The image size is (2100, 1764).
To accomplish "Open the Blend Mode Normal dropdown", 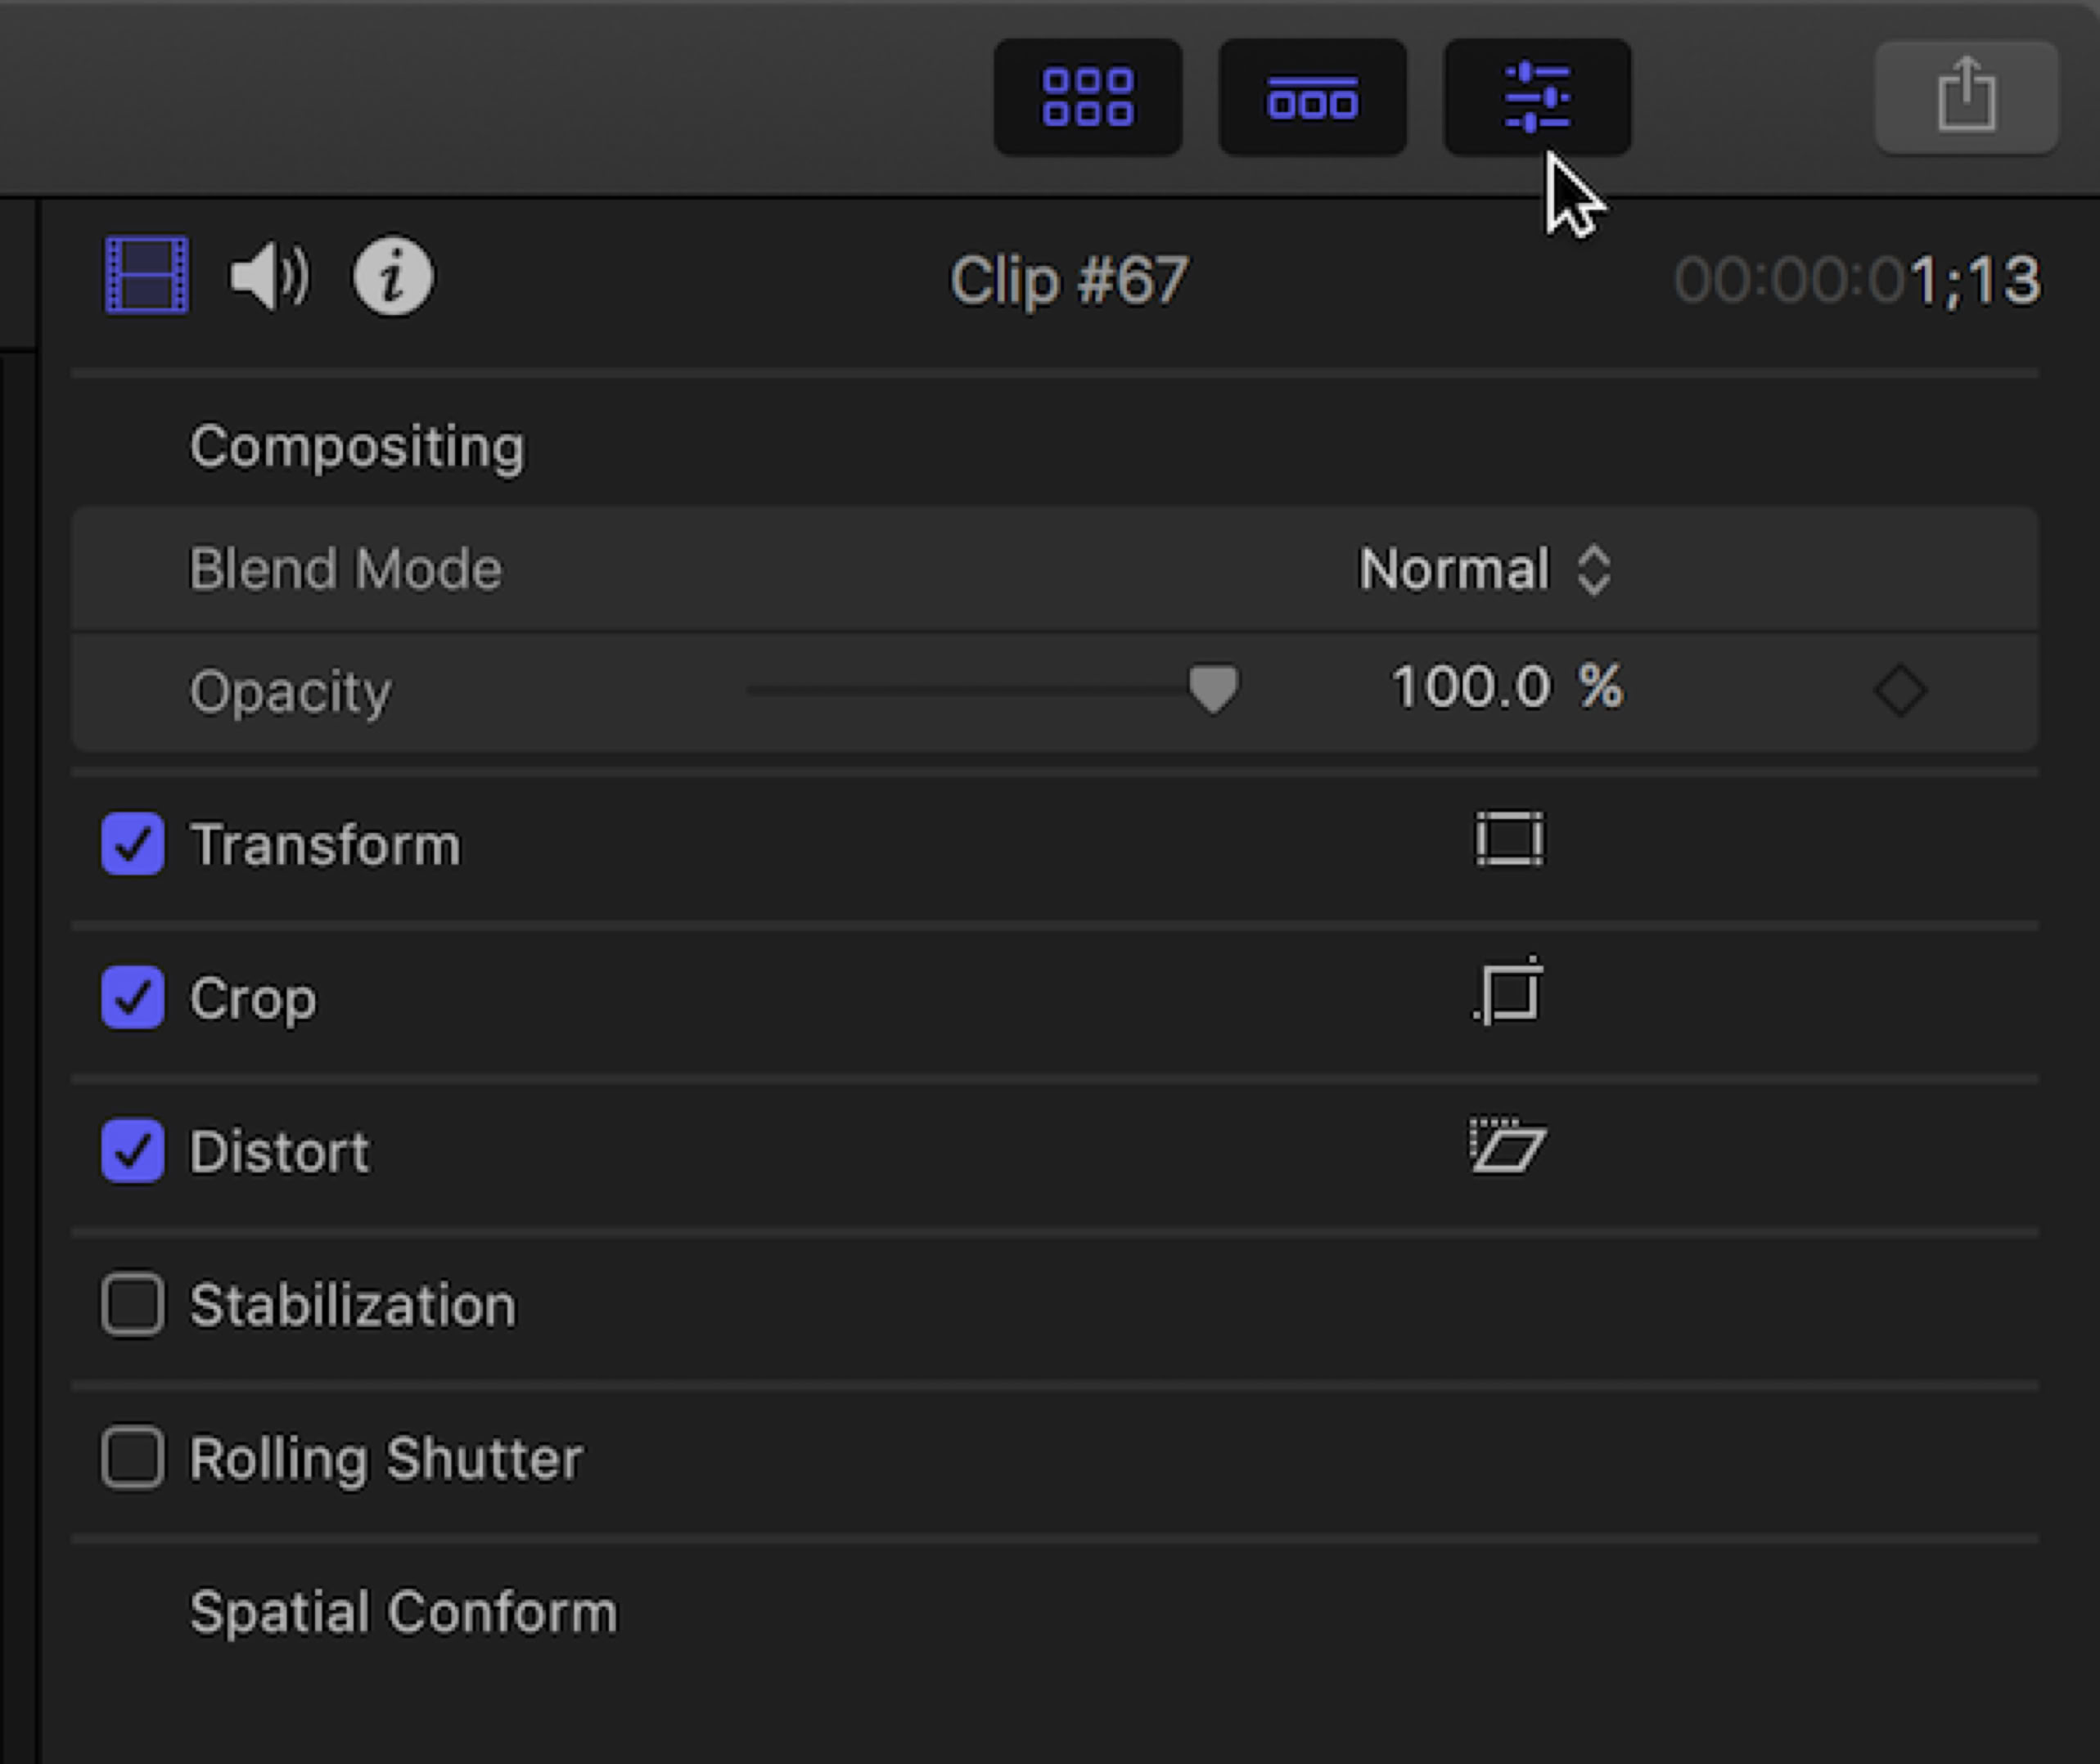I will [x=1484, y=570].
